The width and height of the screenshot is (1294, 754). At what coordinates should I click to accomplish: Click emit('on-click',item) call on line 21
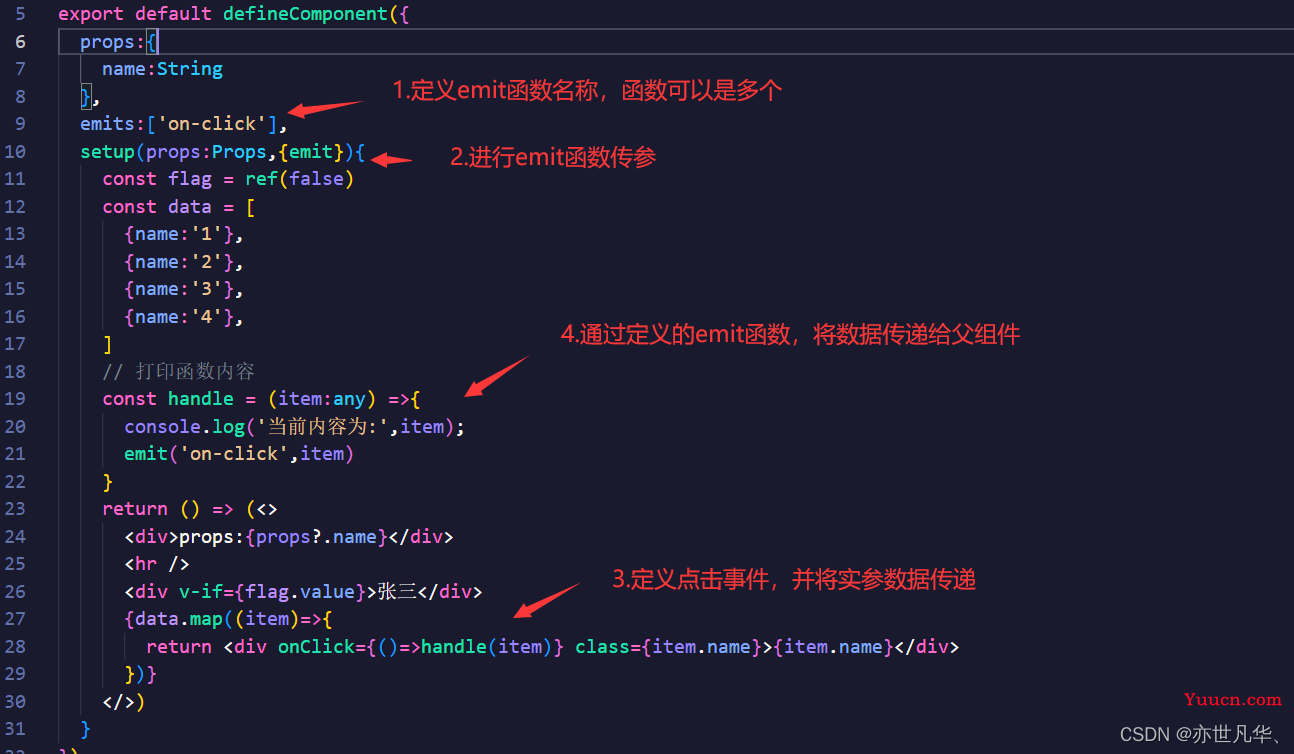tap(239, 454)
